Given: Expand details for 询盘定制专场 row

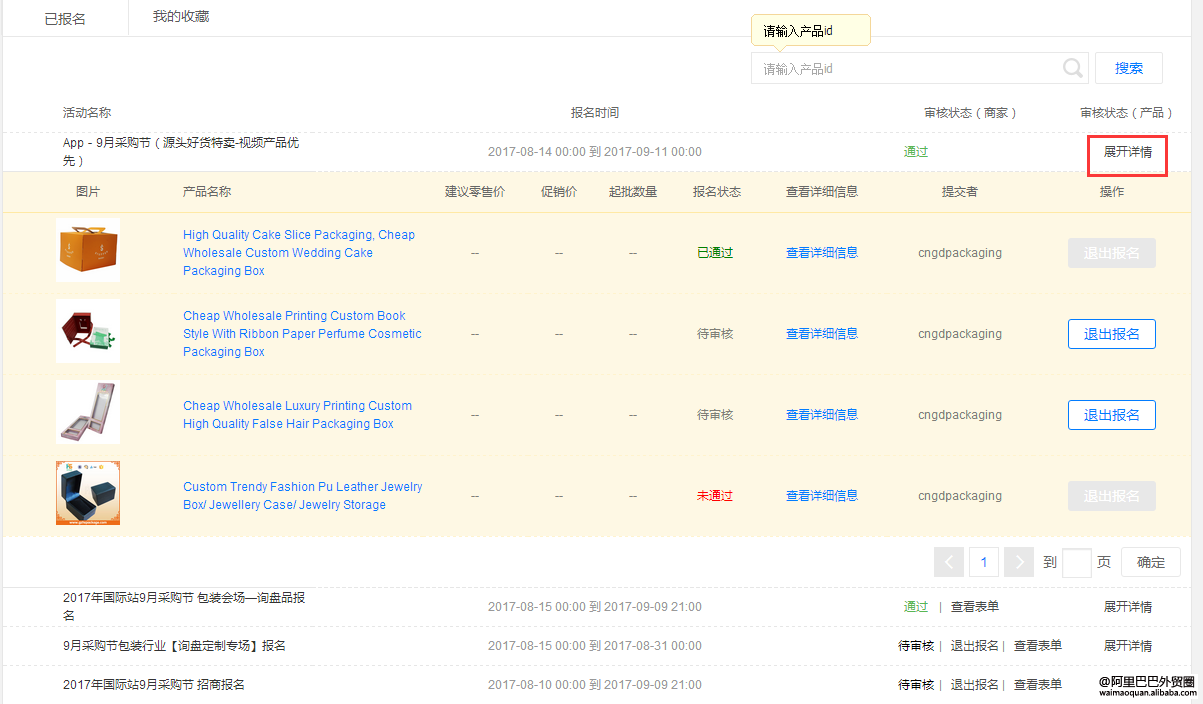Looking at the screenshot, I should pos(1127,646).
